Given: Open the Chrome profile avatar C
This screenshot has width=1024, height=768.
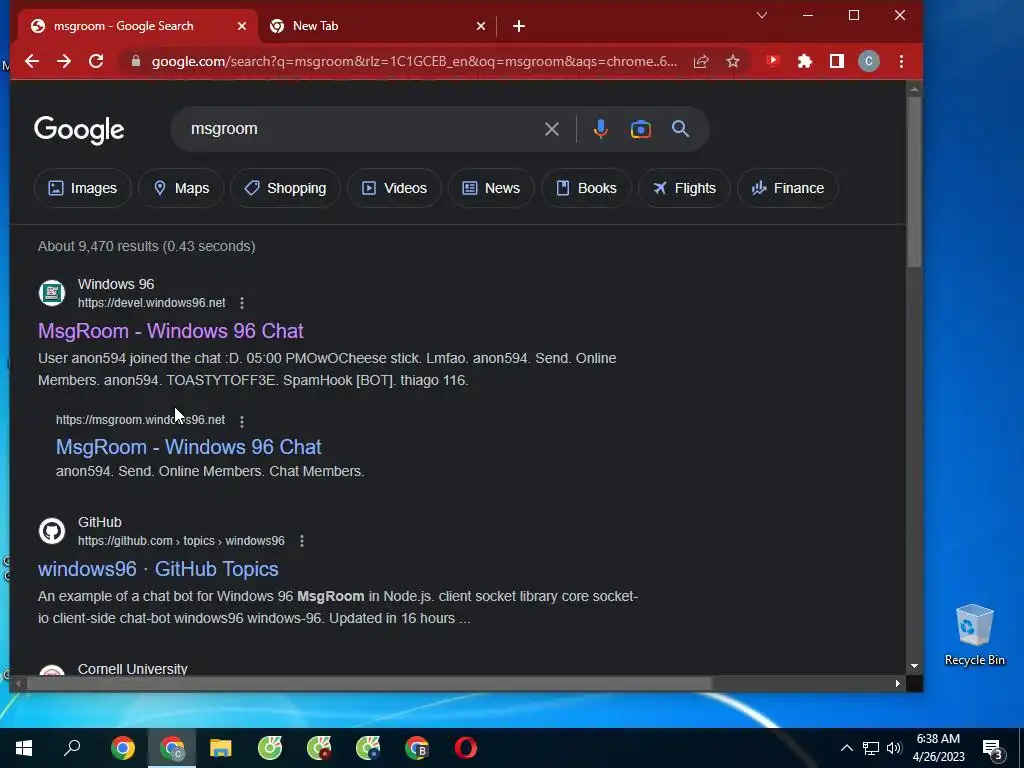Looking at the screenshot, I should pos(869,61).
